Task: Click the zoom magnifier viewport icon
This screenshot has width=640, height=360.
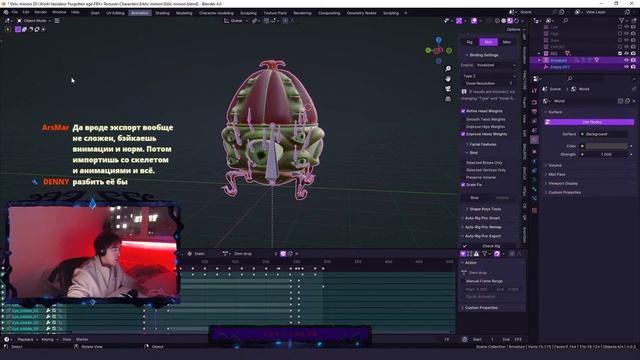Action: click(448, 69)
